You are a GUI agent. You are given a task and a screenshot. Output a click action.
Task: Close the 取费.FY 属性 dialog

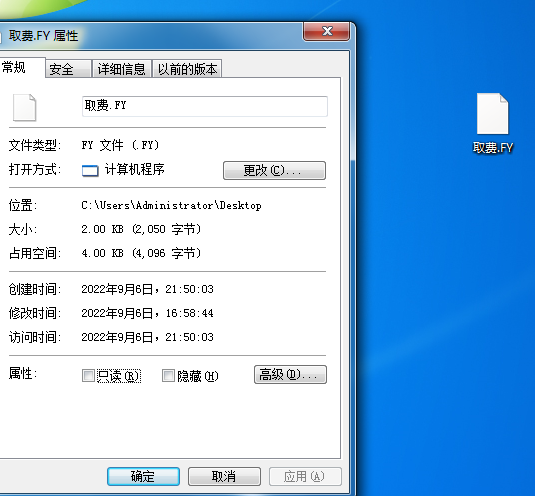(327, 31)
